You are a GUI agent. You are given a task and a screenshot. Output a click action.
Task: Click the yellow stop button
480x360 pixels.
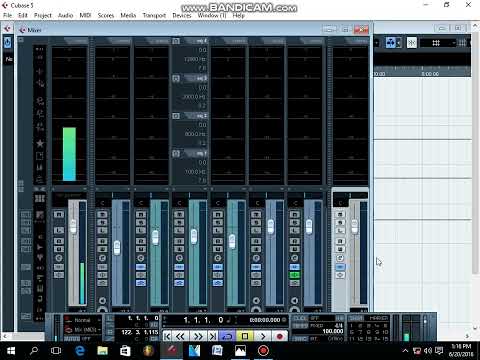click(245, 336)
